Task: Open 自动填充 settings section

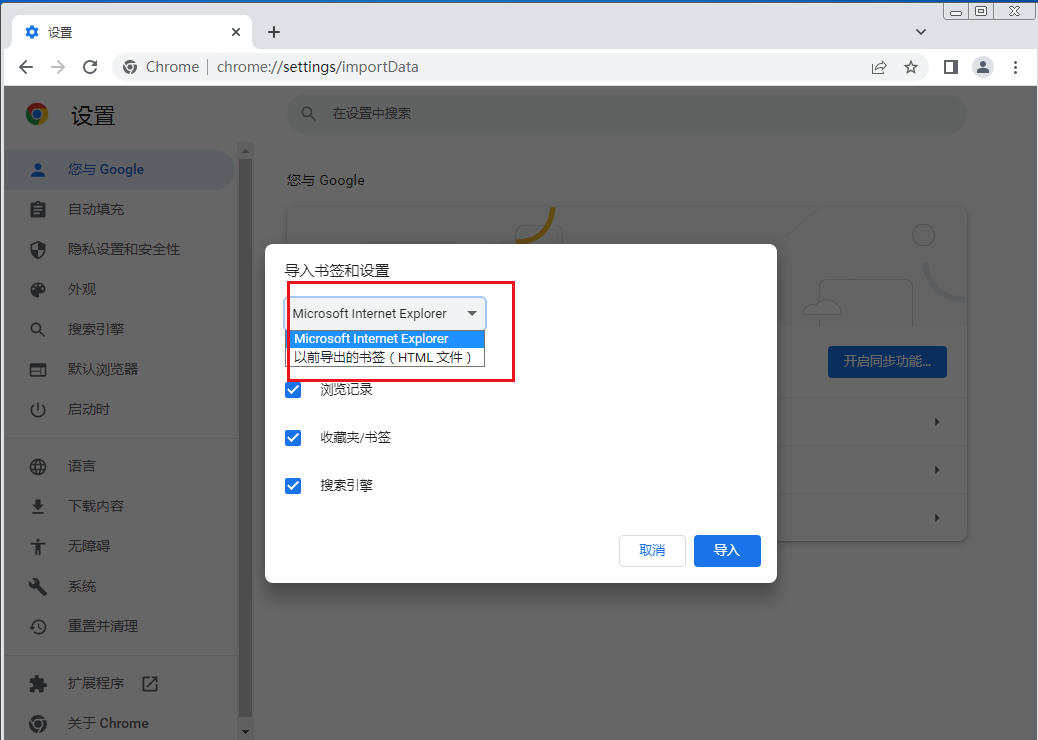Action: [119, 209]
